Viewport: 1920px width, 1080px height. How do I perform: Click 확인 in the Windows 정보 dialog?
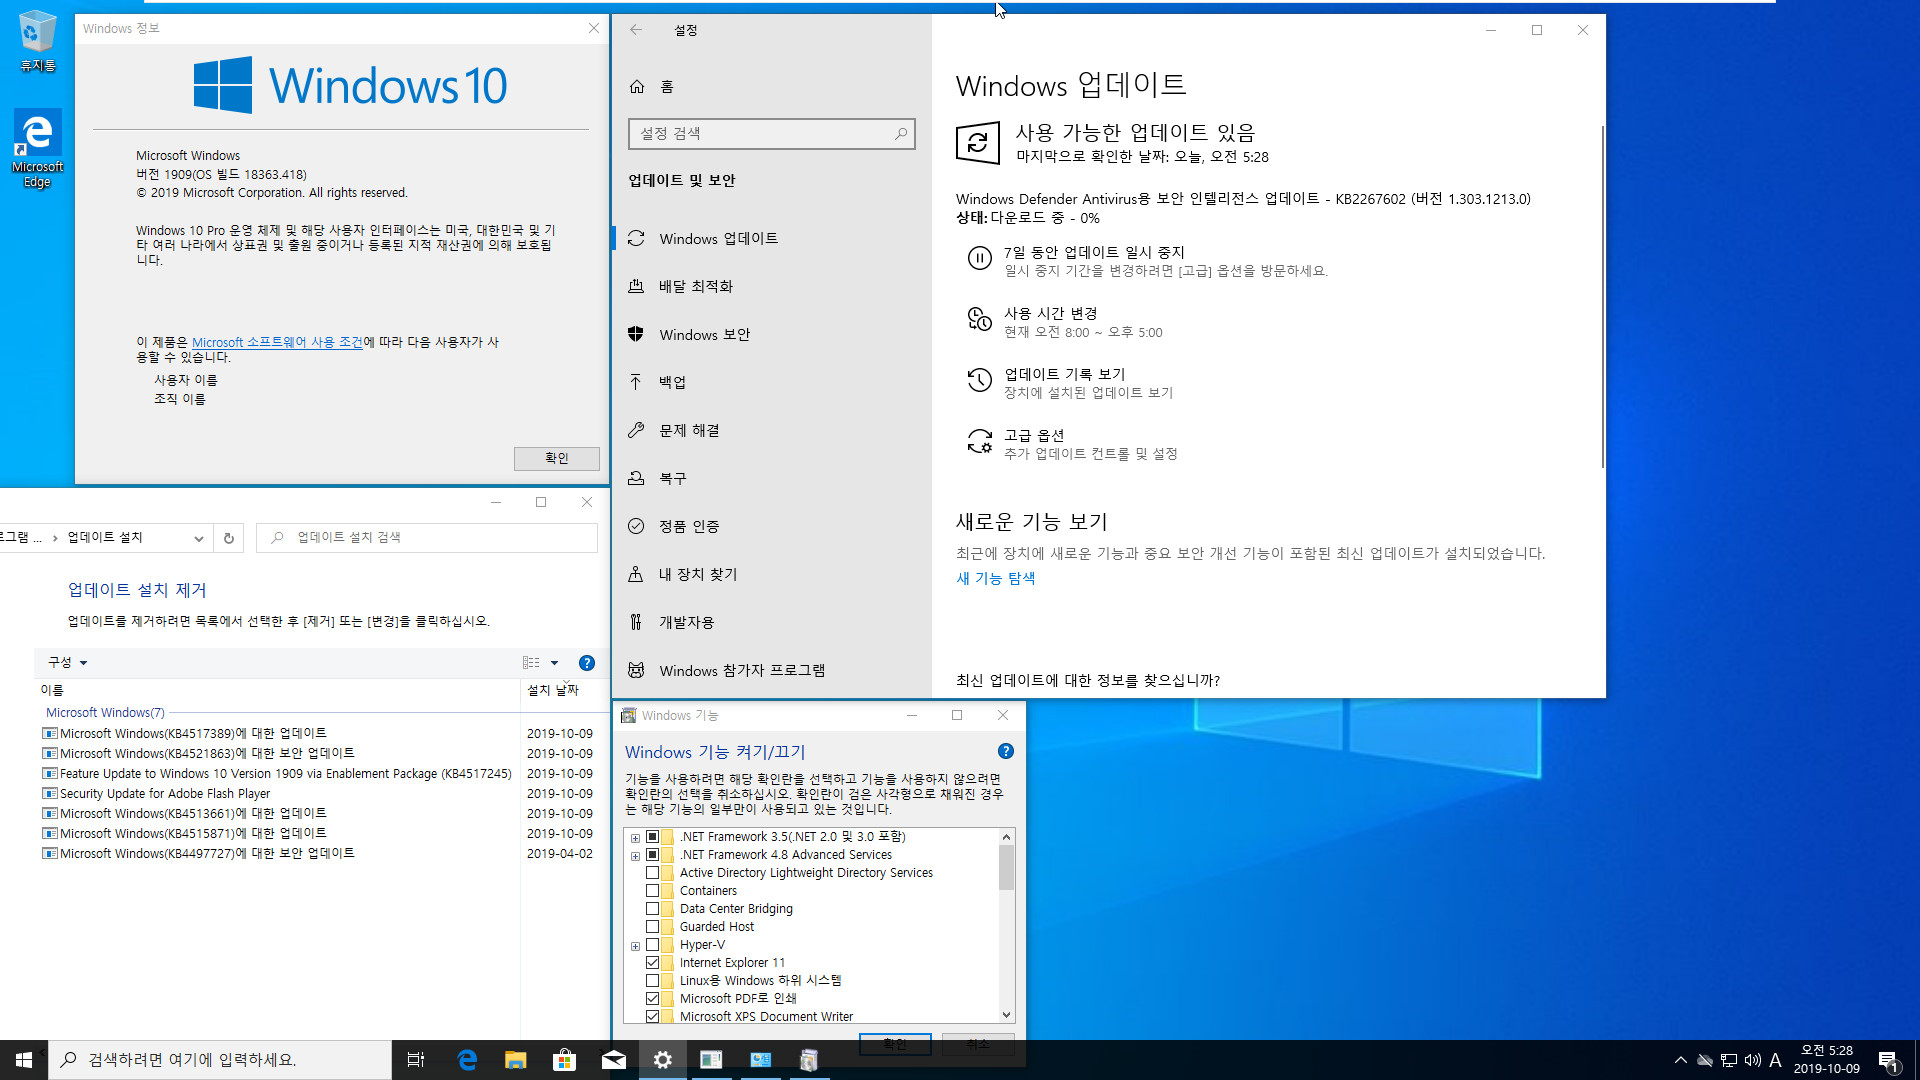pos(557,458)
